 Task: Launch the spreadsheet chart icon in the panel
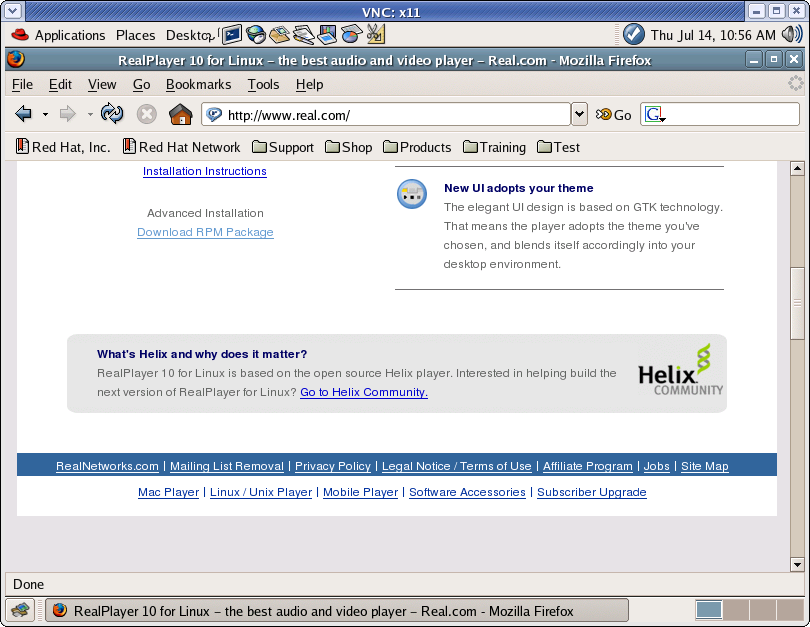[x=351, y=35]
